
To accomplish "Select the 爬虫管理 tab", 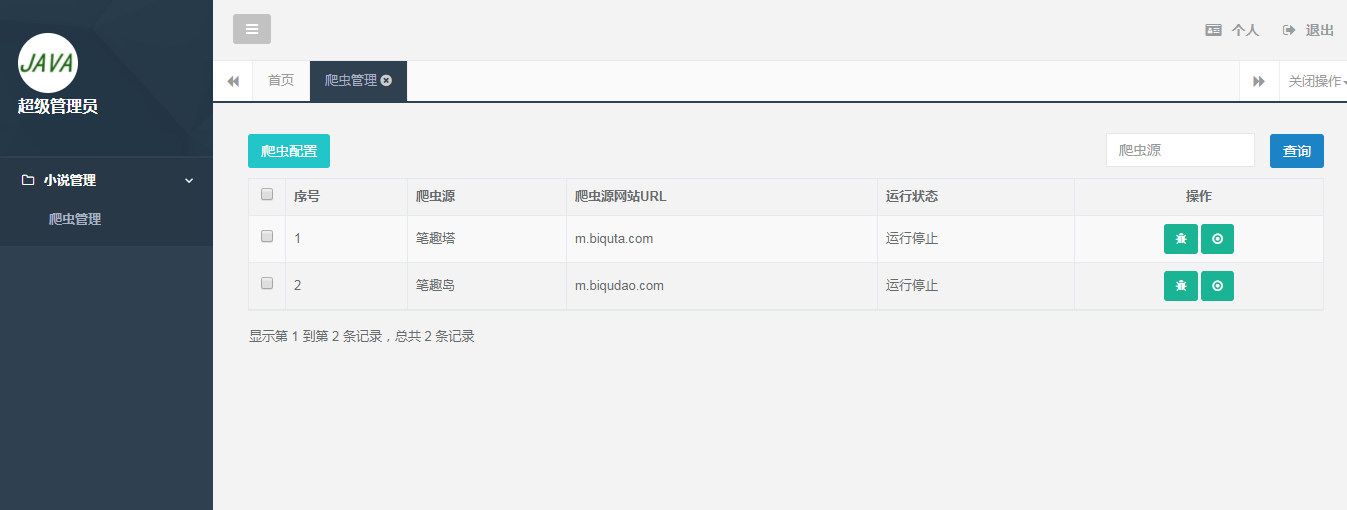I will pos(351,81).
